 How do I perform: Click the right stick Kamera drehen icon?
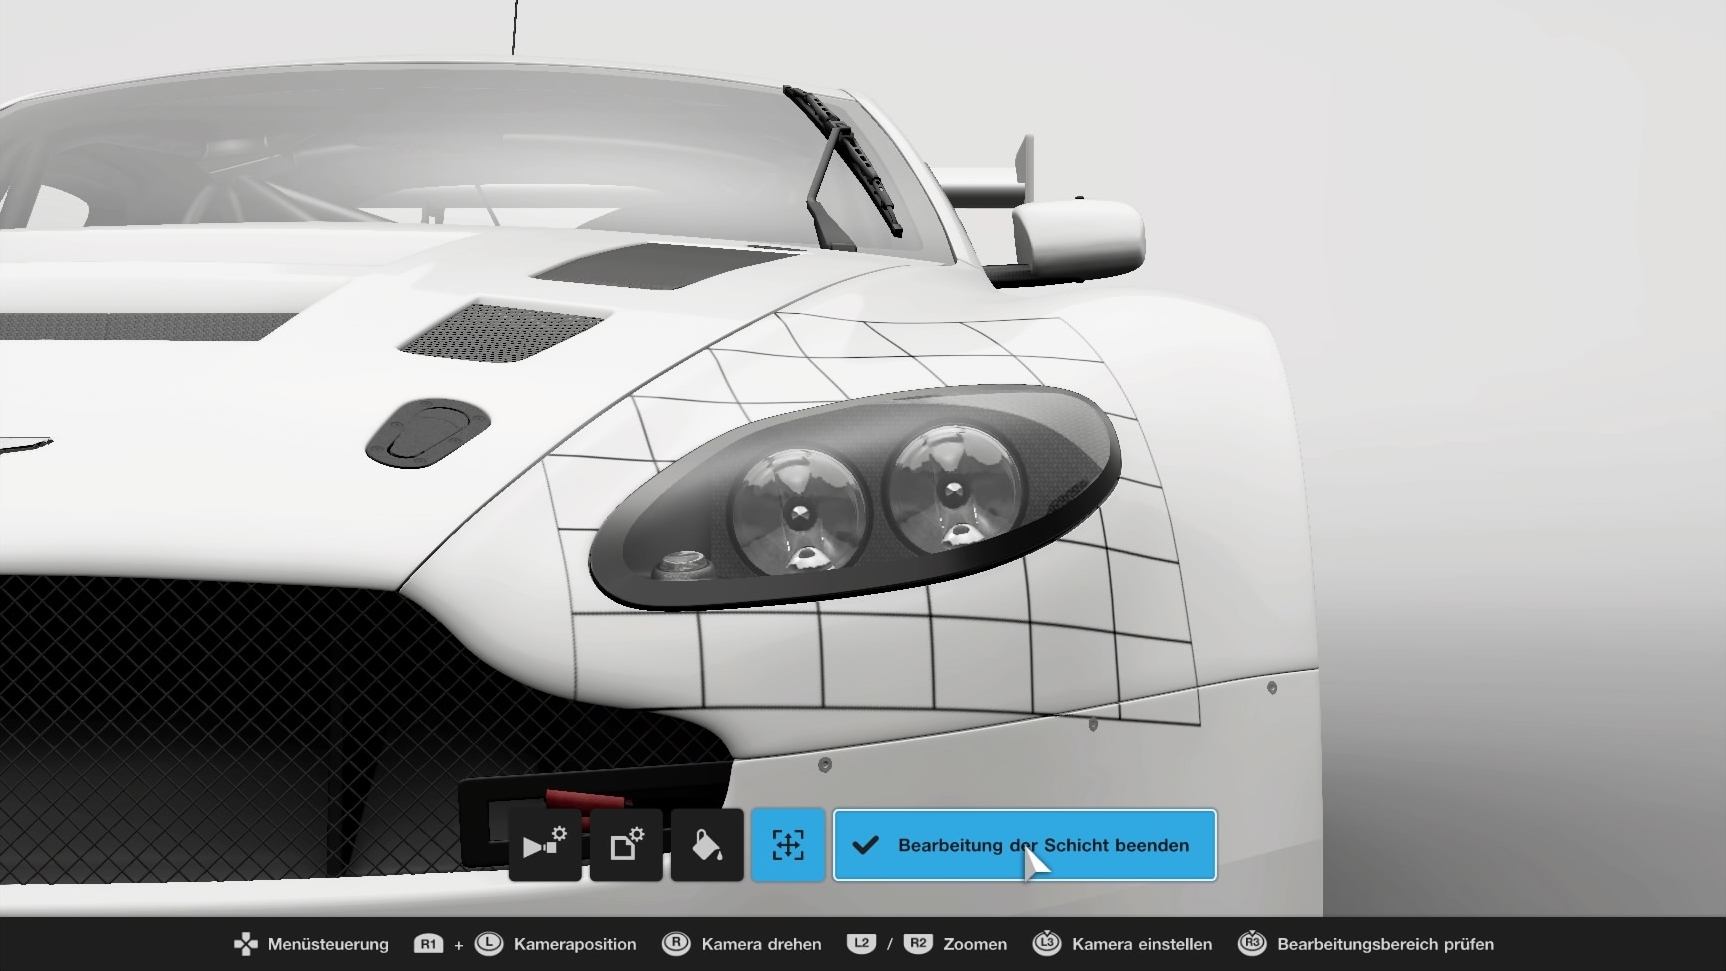[x=676, y=944]
